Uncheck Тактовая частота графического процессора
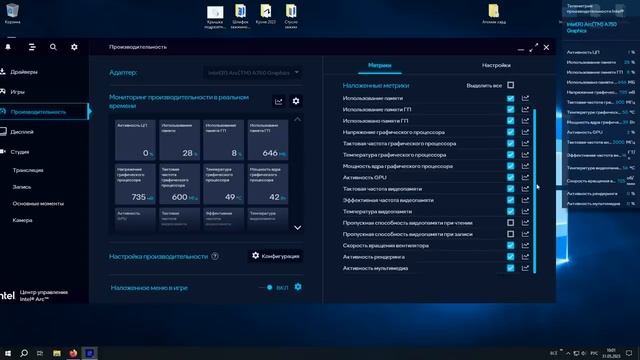640x360 pixels. click(x=510, y=144)
